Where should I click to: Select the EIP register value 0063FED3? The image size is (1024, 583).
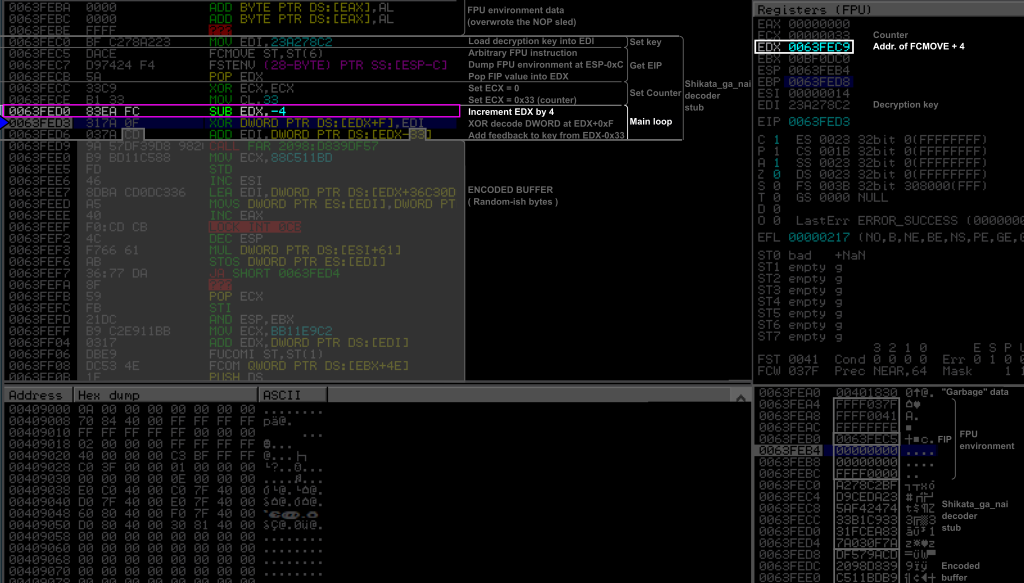[819, 121]
